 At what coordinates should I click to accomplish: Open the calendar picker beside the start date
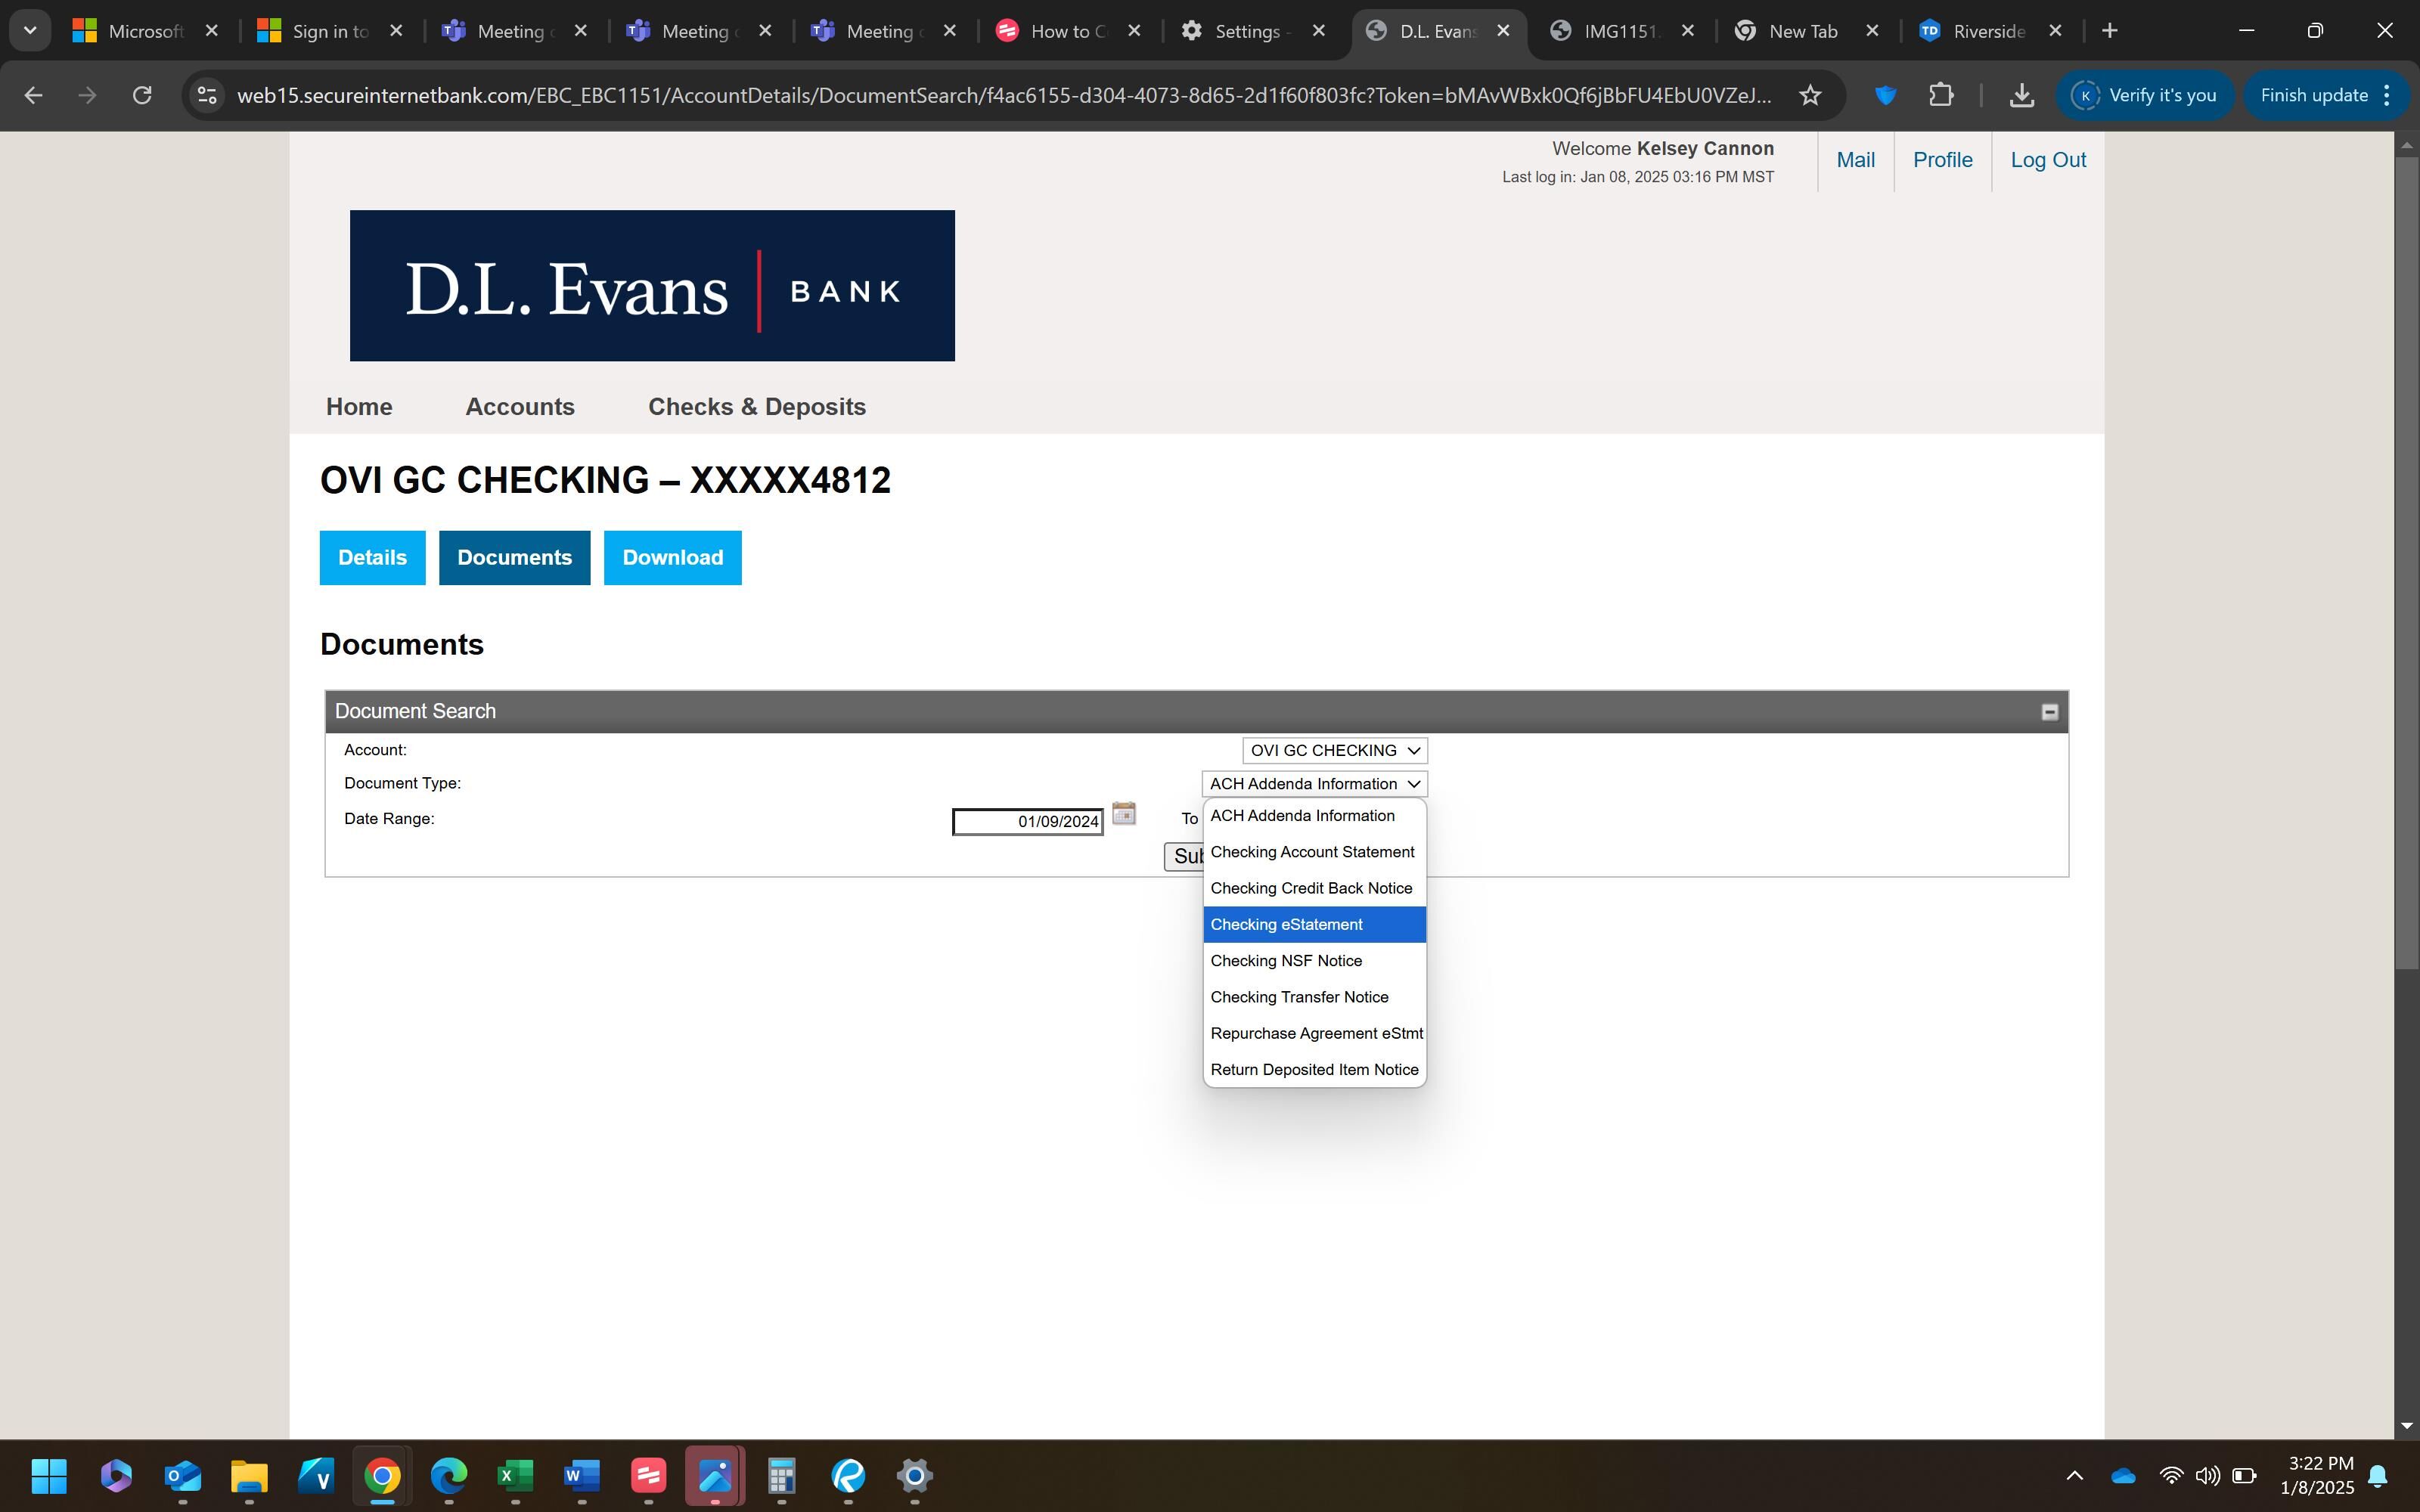[x=1124, y=814]
